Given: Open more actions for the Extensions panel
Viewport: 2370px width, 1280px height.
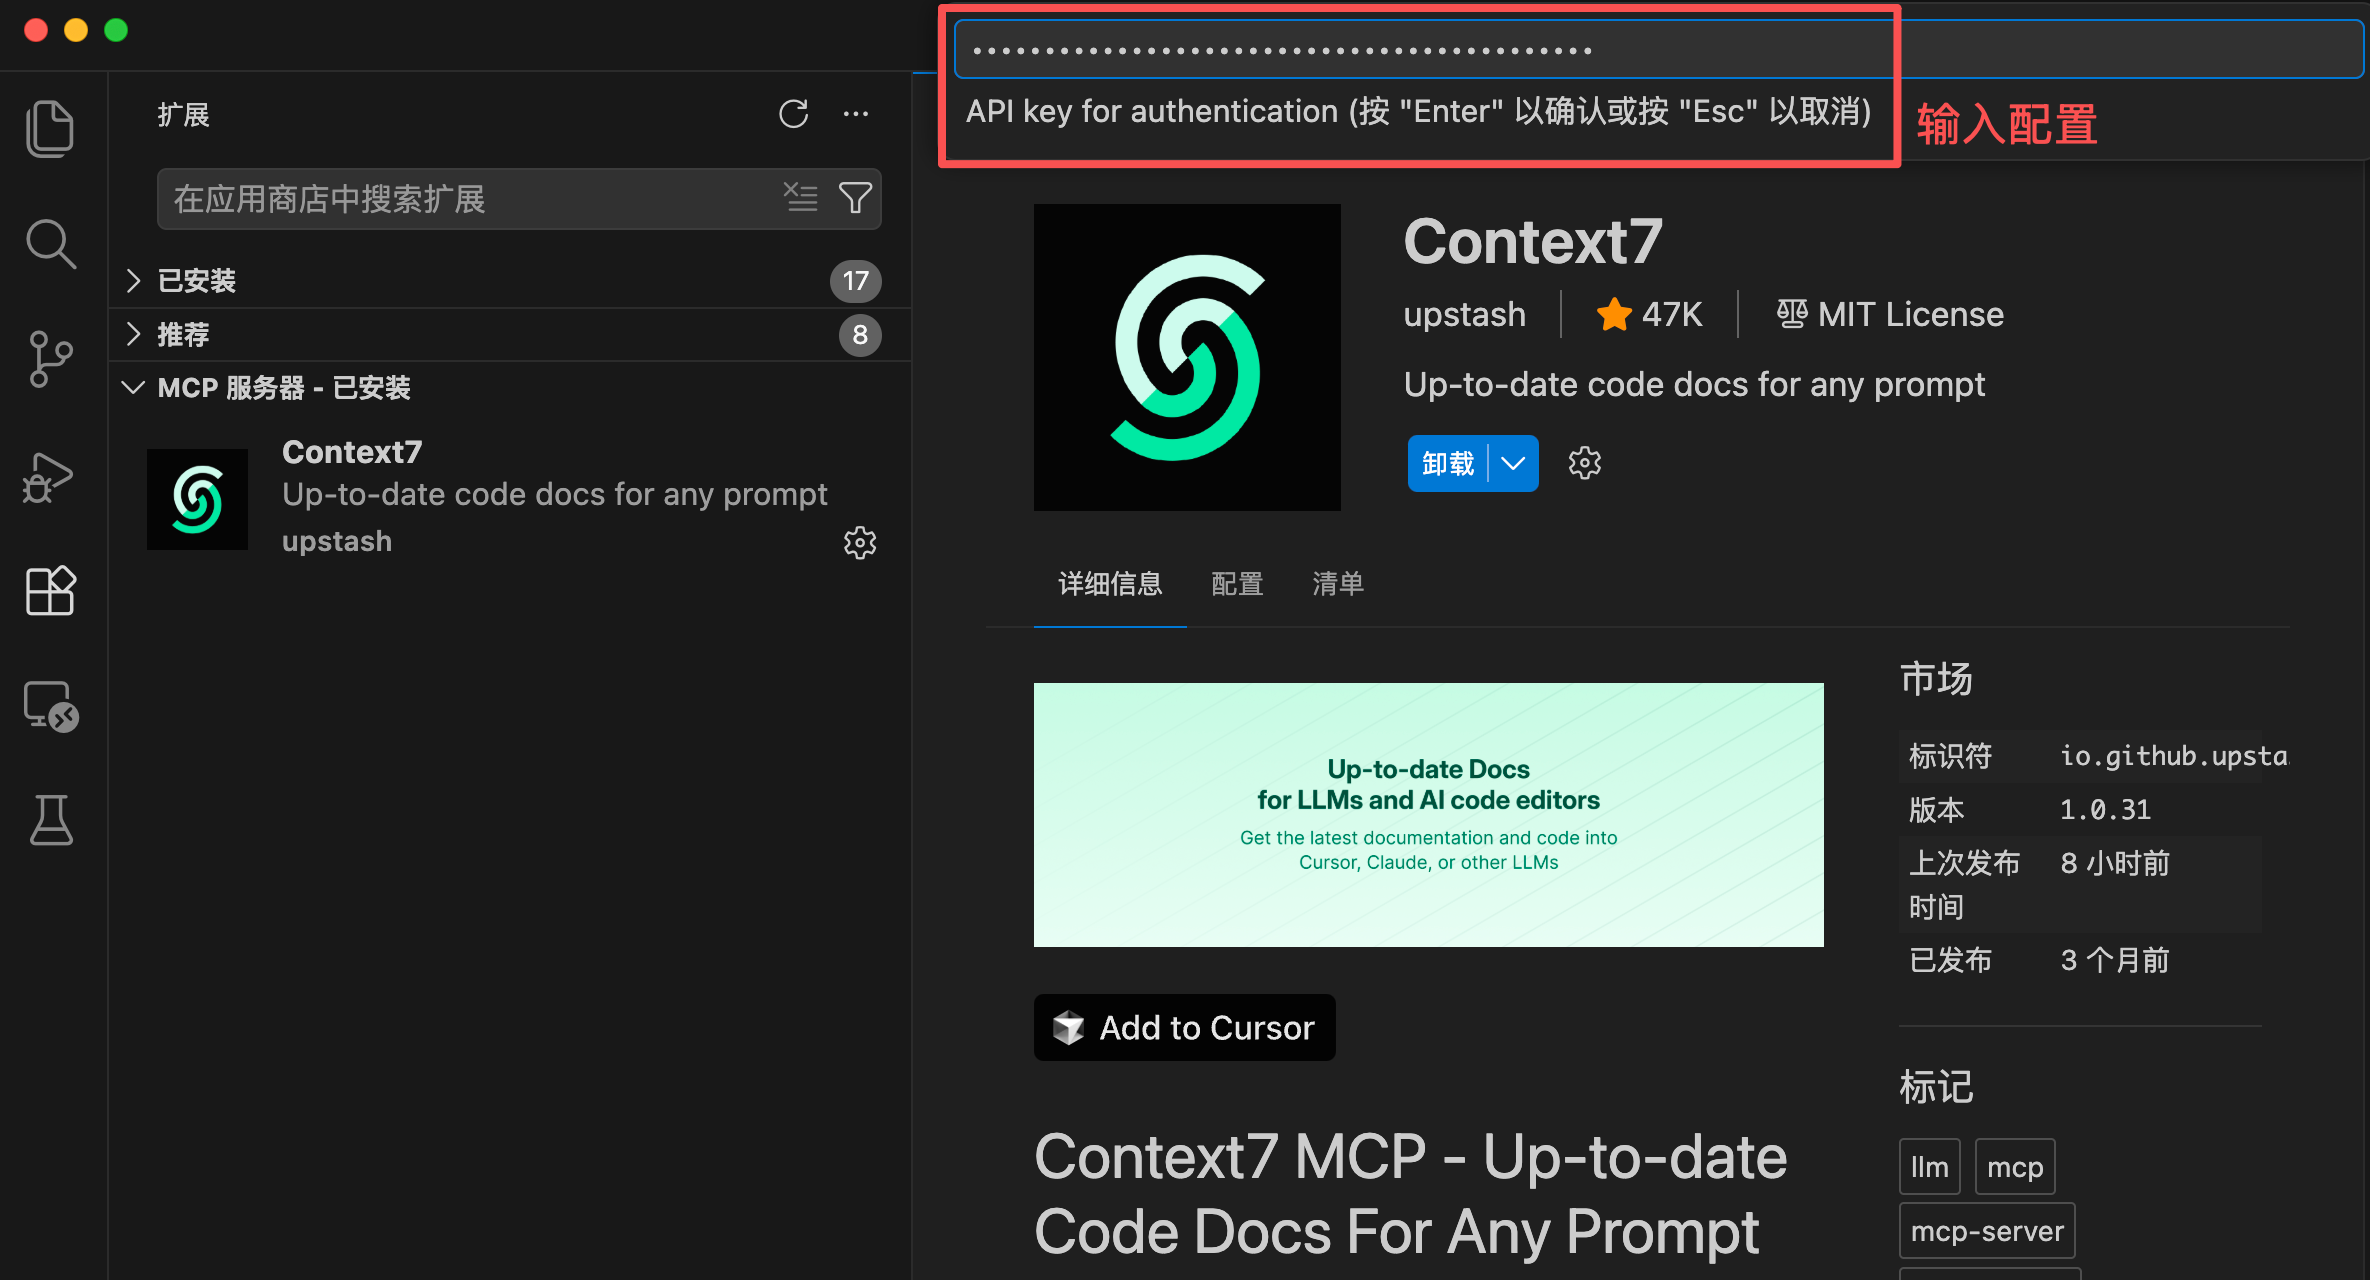Looking at the screenshot, I should (x=856, y=113).
